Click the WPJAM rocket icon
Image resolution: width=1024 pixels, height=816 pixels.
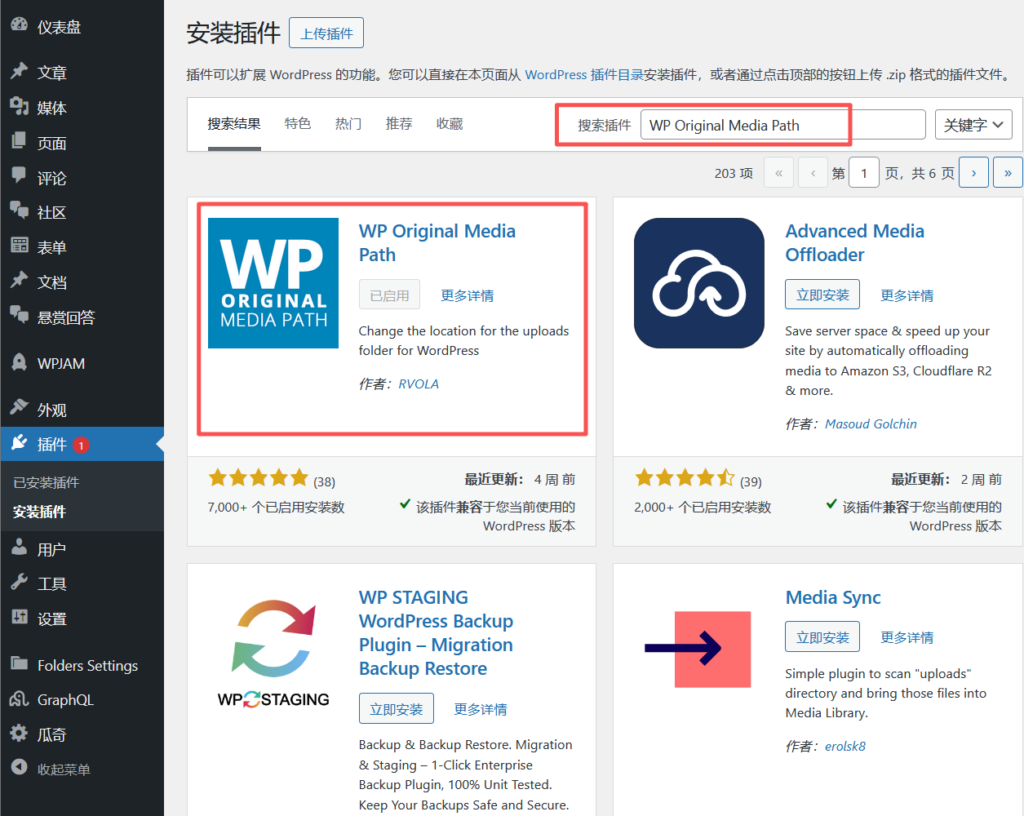18,363
